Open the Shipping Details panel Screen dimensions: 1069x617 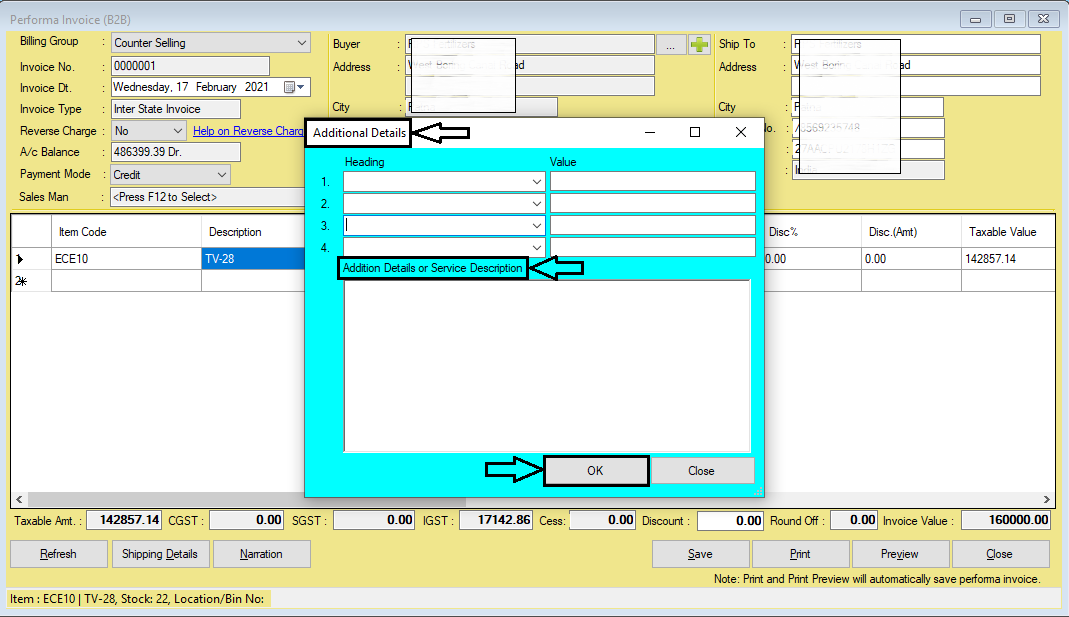tap(160, 553)
